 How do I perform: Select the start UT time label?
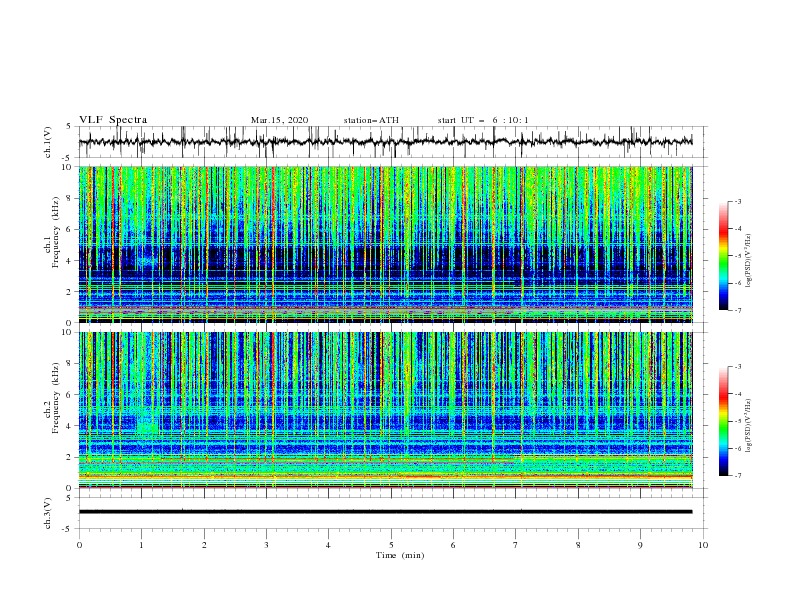pos(483,120)
